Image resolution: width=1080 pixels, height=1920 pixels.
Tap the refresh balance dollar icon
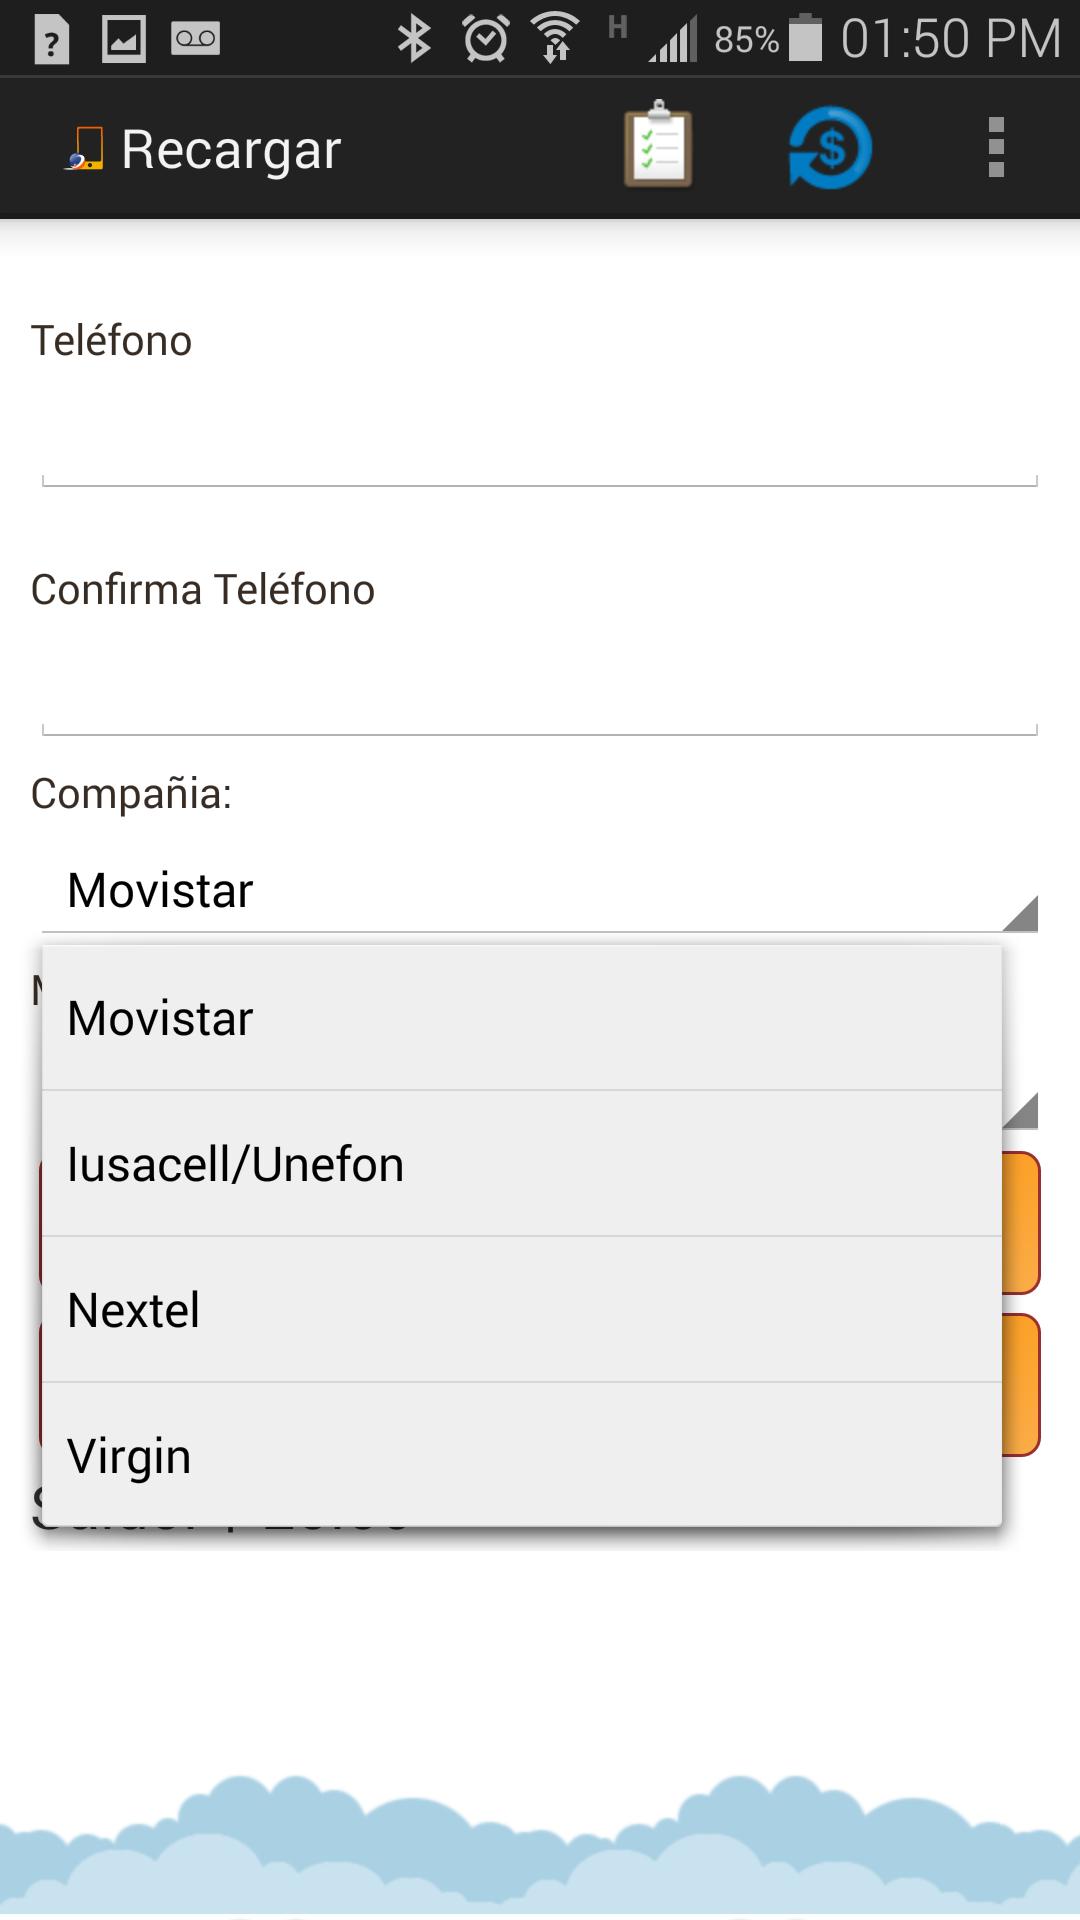(826, 147)
